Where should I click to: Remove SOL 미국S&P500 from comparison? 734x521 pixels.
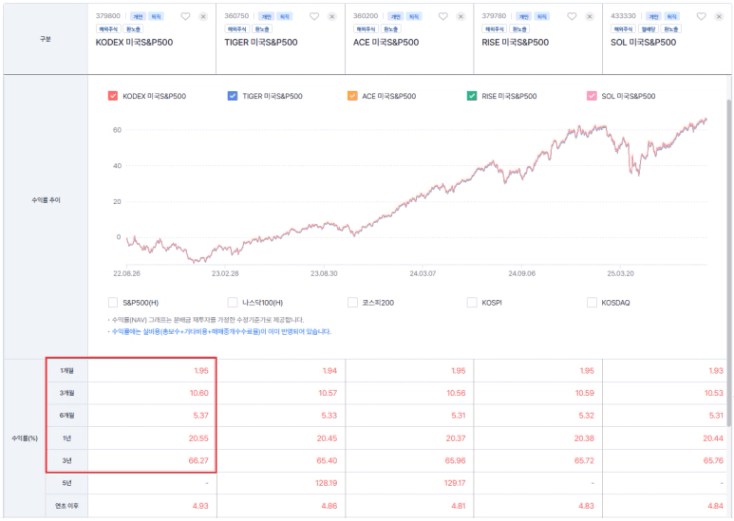[719, 16]
